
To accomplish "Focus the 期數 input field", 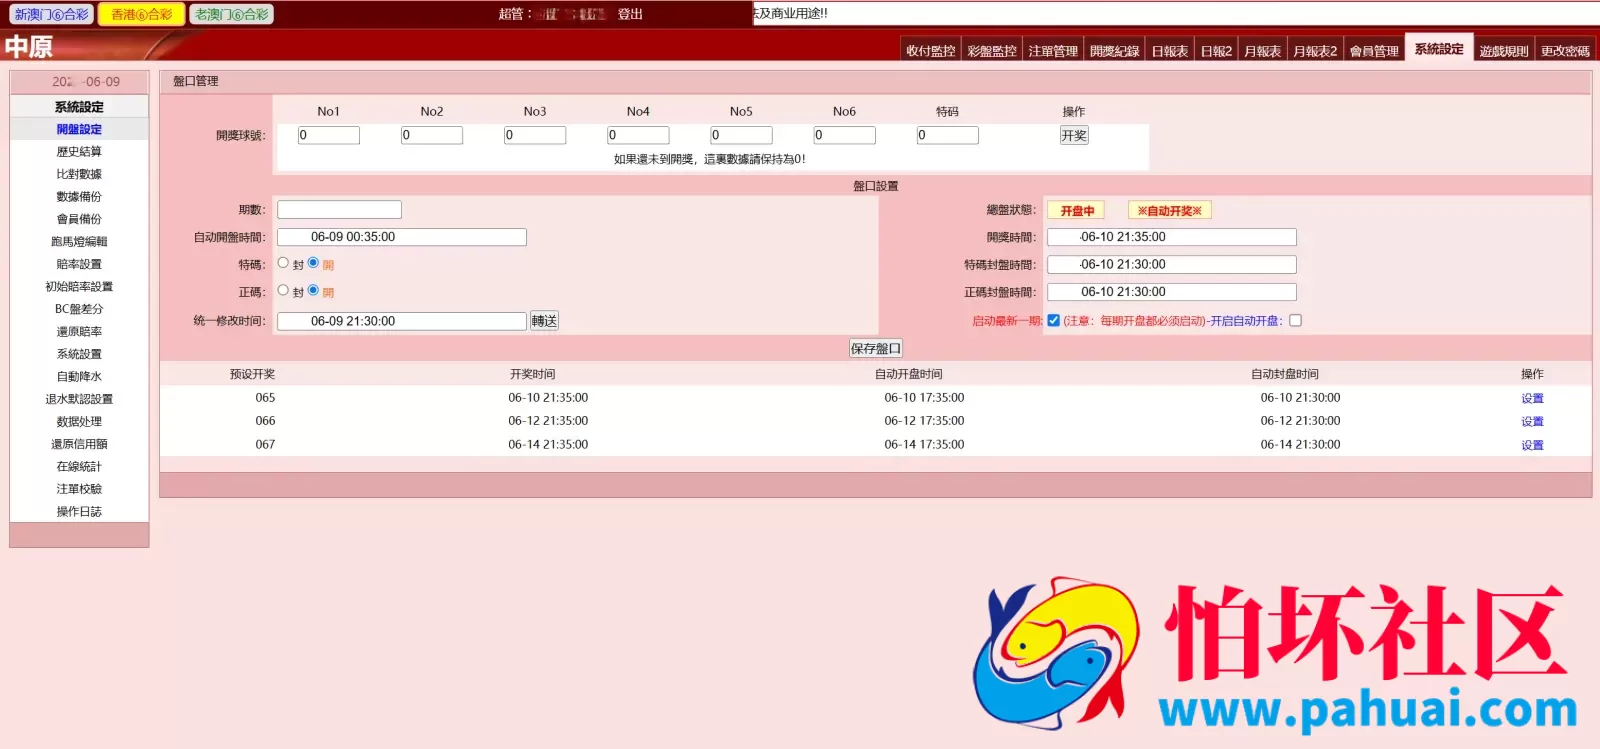I will [x=339, y=209].
